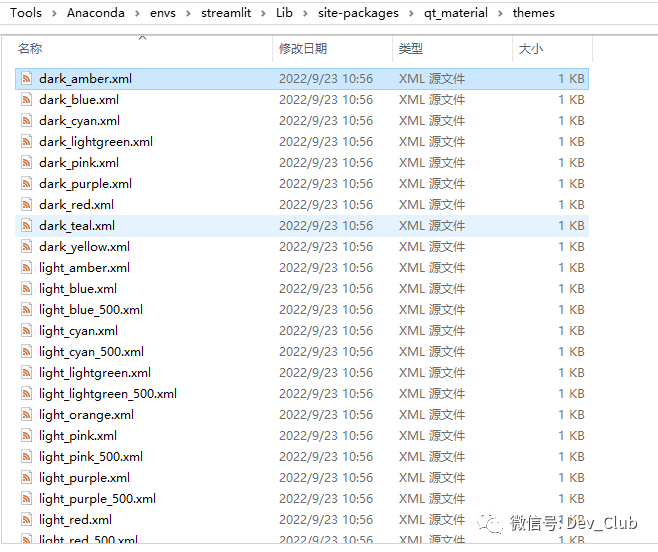Expand the chevron after Lib in breadcrumb

[305, 13]
